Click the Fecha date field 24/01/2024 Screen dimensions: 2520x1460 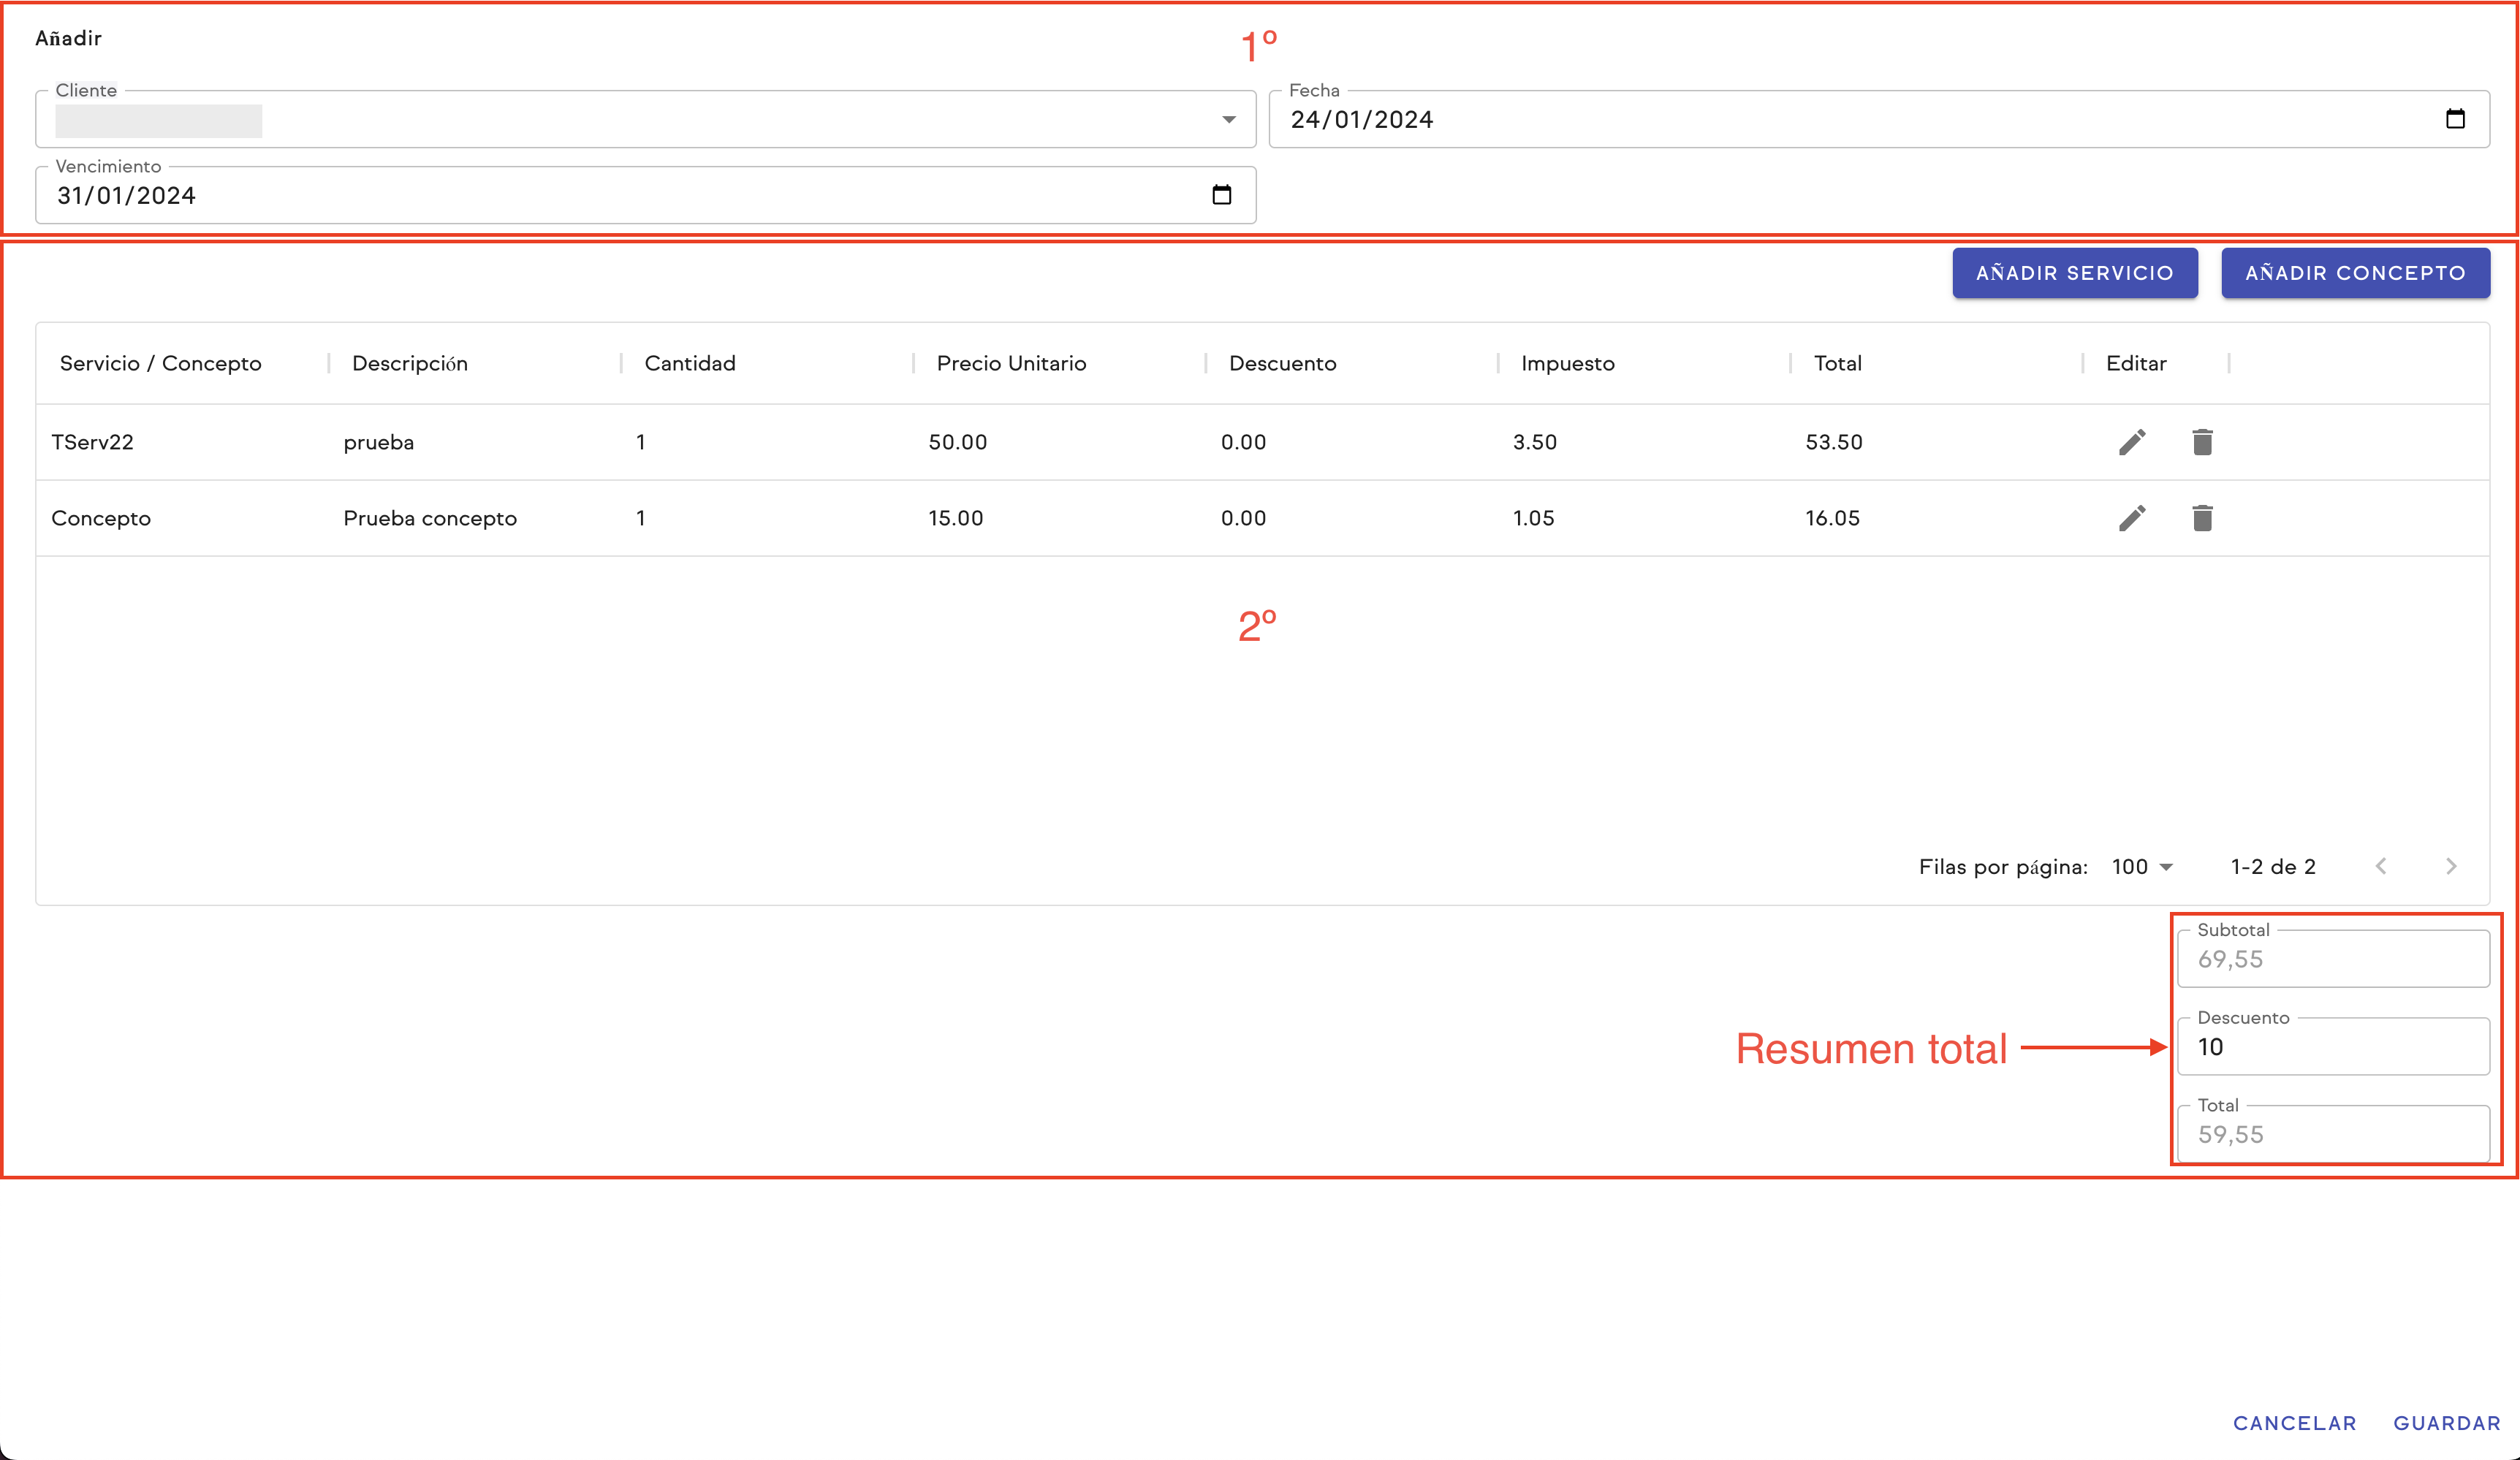(x=1362, y=120)
